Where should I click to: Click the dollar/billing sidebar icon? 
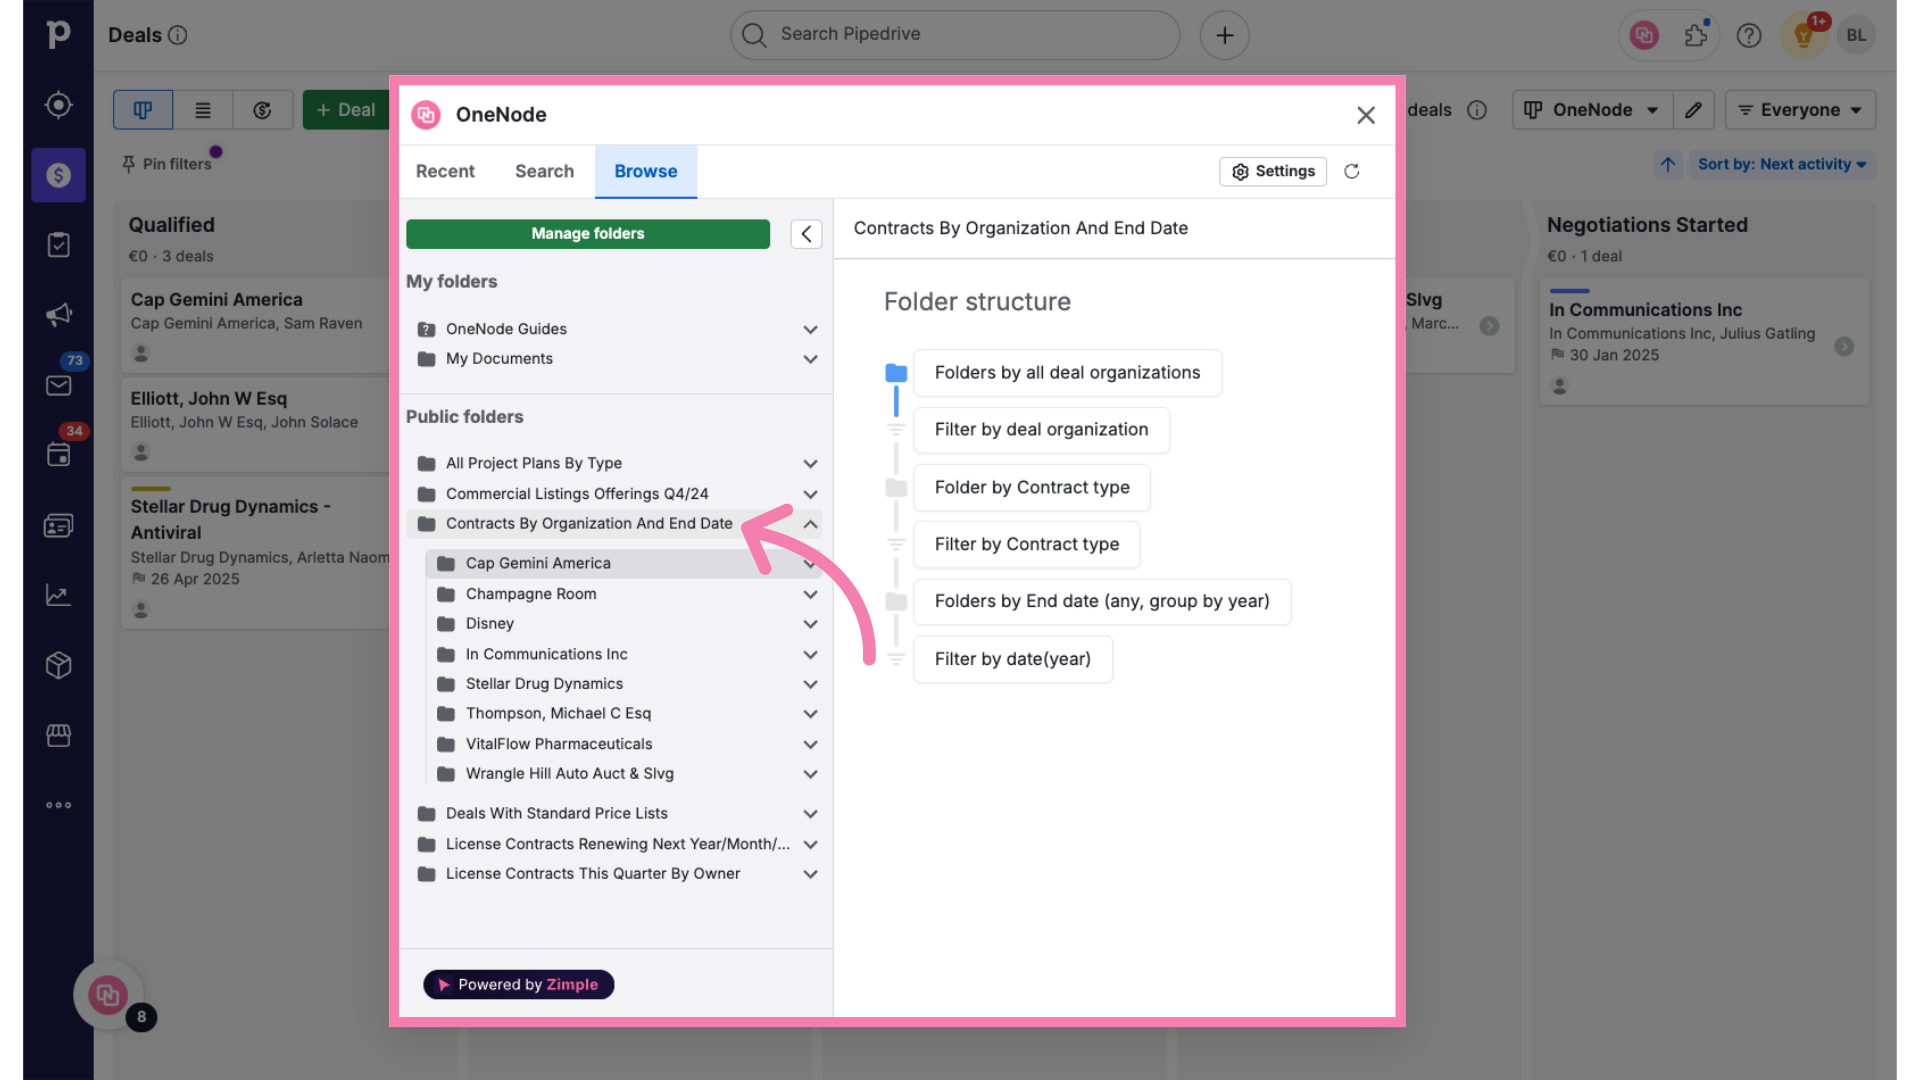pyautogui.click(x=59, y=174)
